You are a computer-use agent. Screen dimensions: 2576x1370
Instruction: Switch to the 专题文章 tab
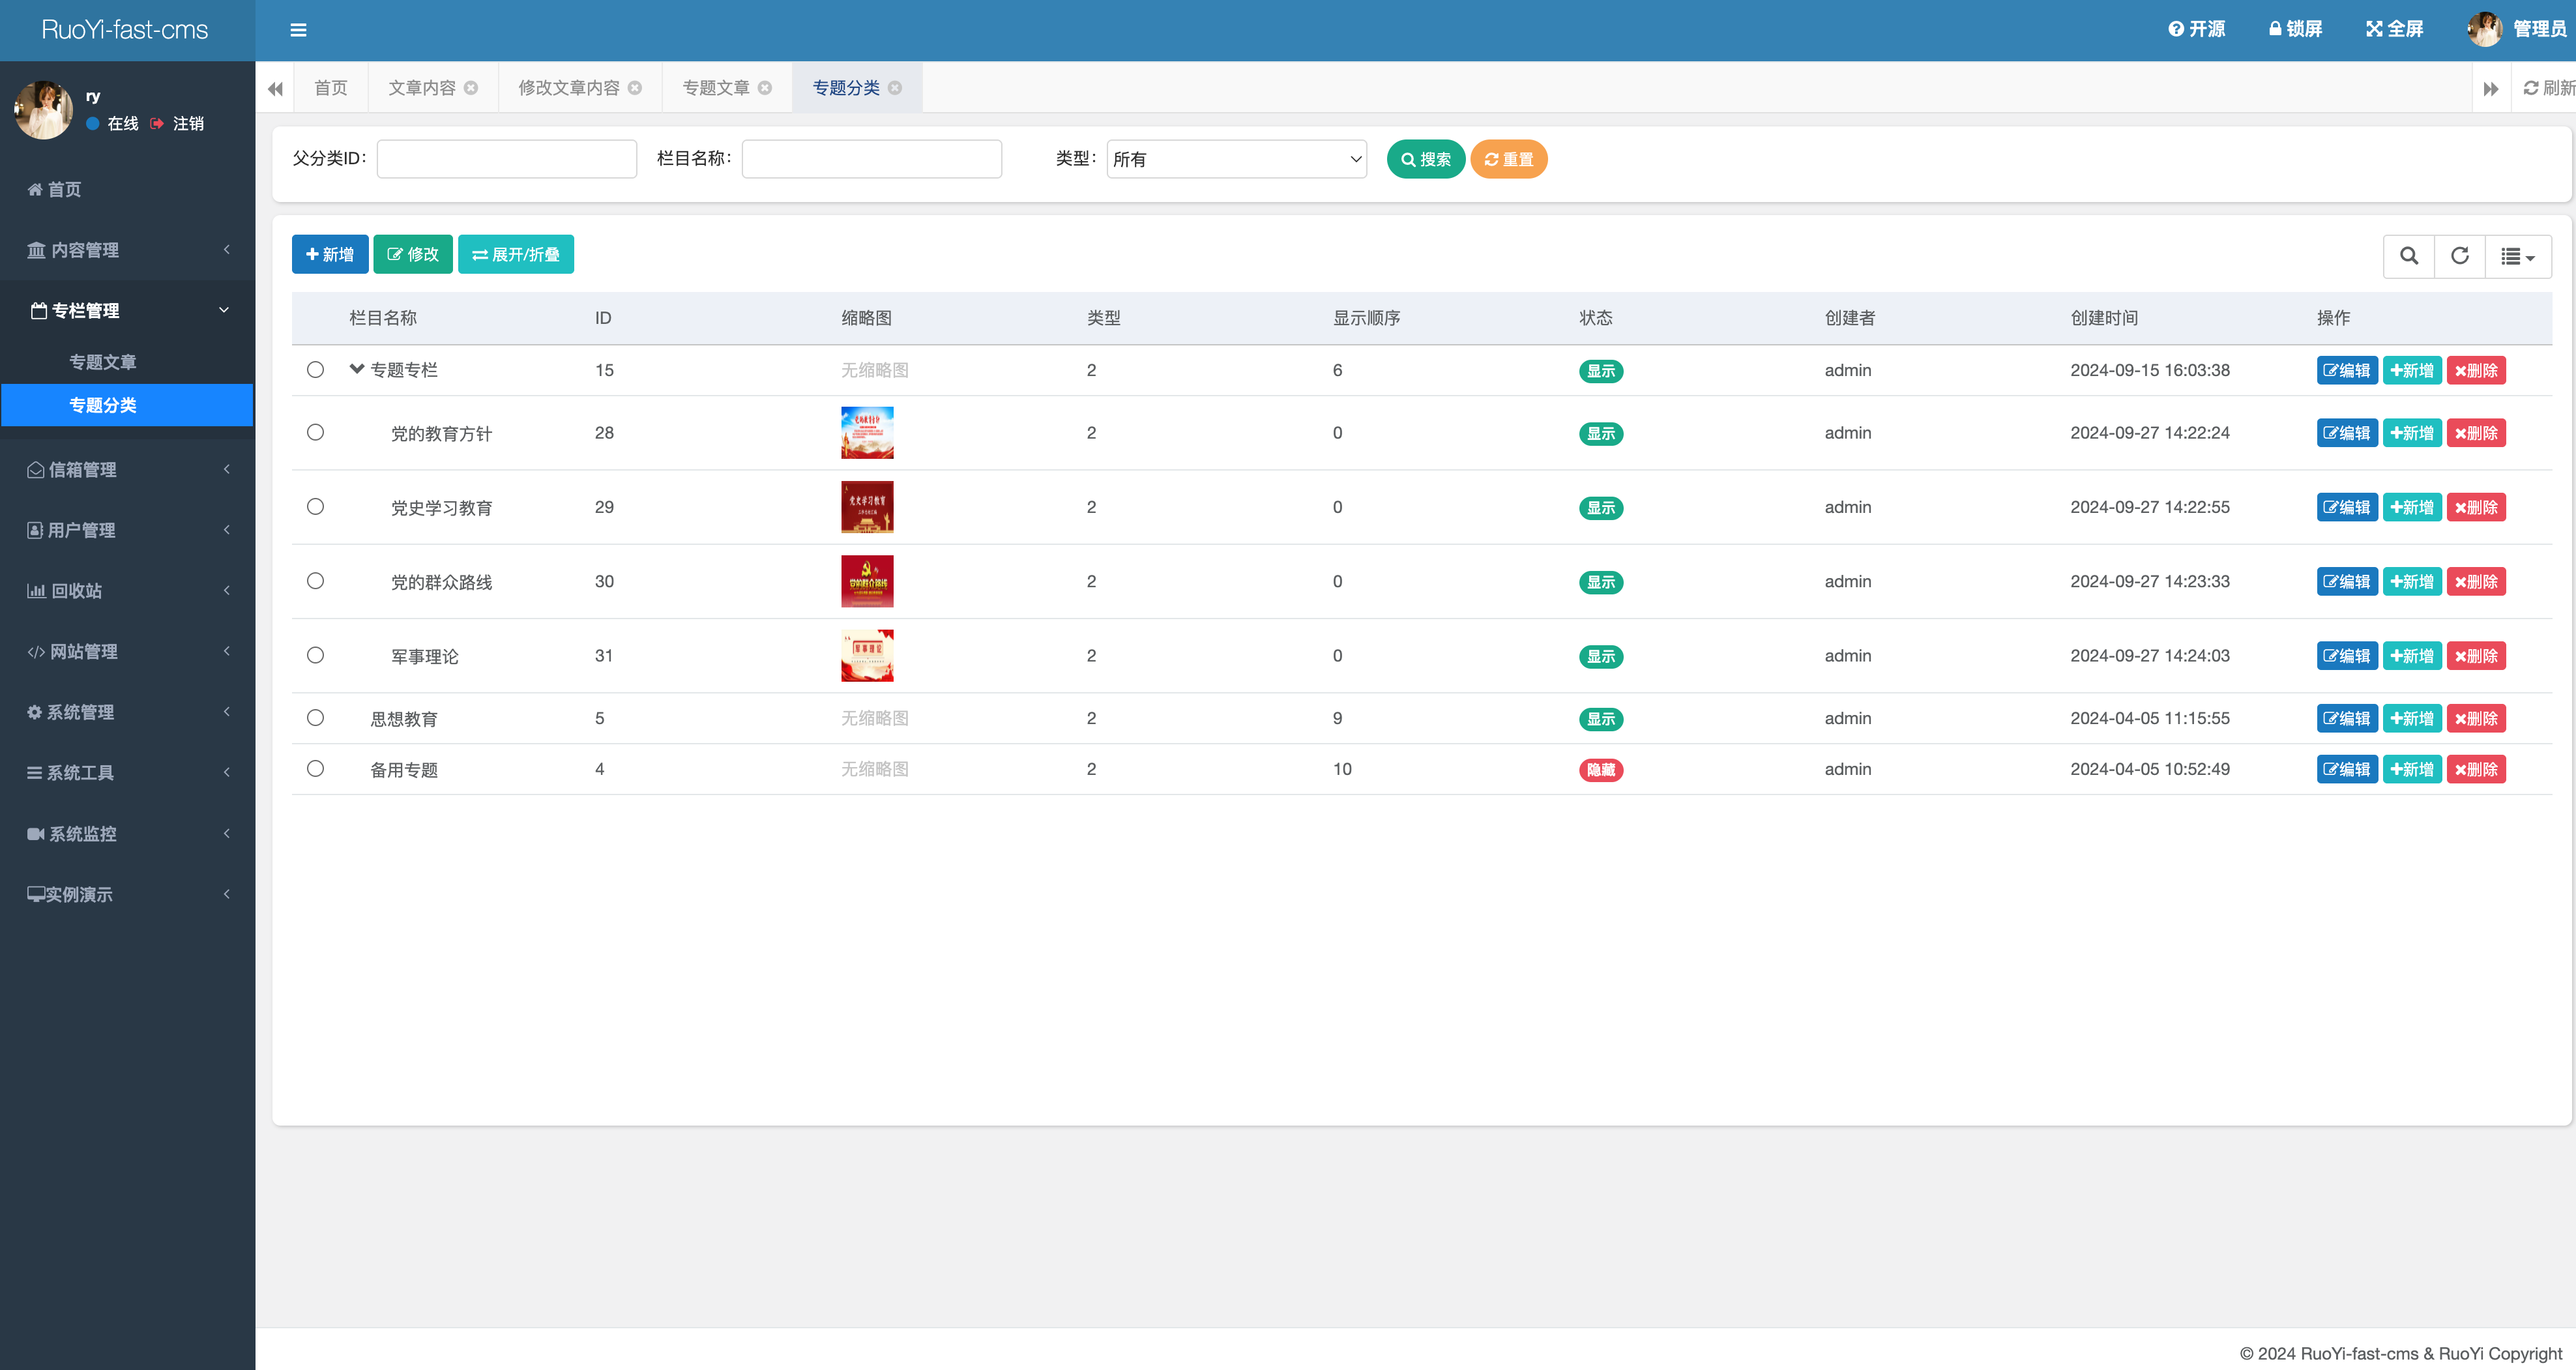(x=716, y=88)
